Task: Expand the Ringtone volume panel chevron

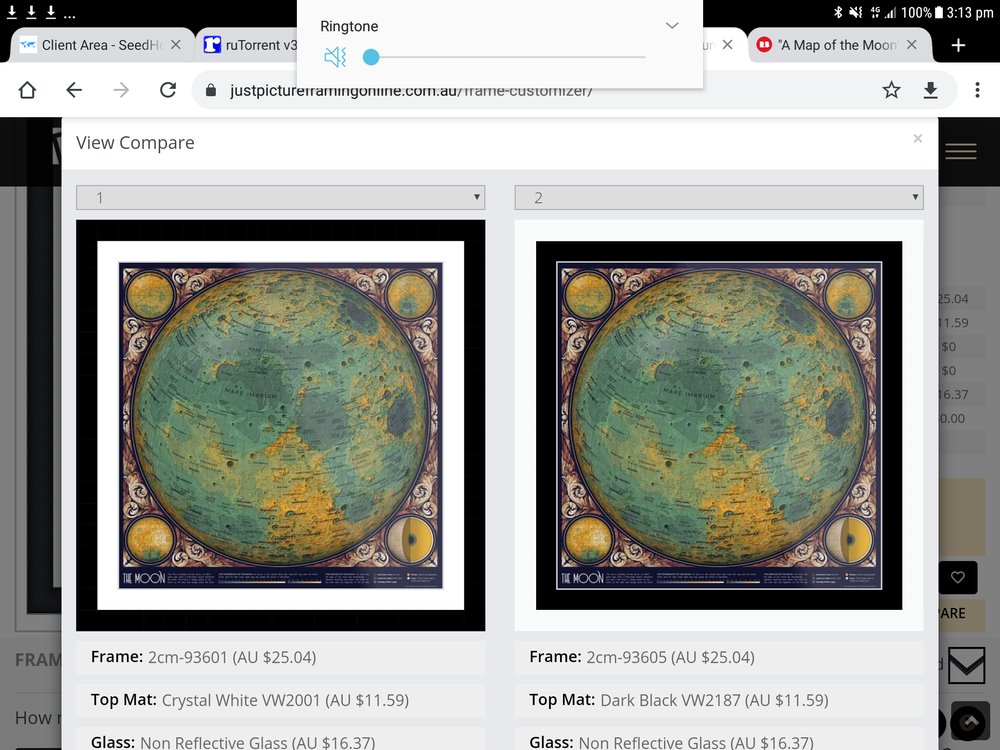Action: coord(672,26)
